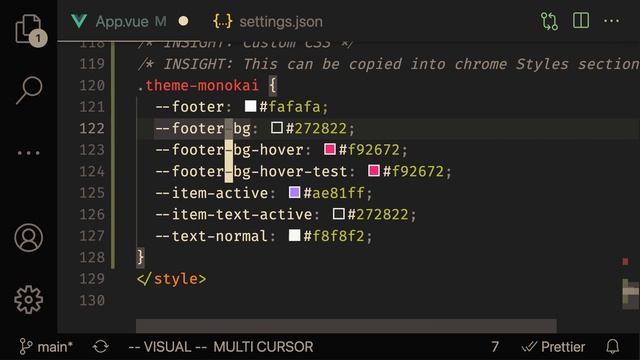
Task: Open the notifications bell in the status bar
Action: pyautogui.click(x=612, y=347)
